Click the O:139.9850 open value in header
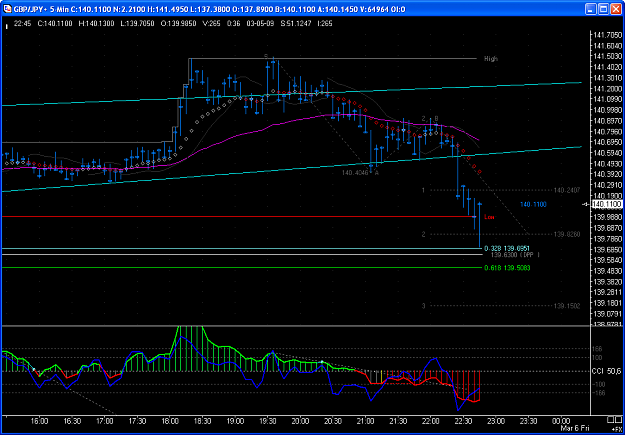The height and width of the screenshot is (435, 625). [179, 24]
